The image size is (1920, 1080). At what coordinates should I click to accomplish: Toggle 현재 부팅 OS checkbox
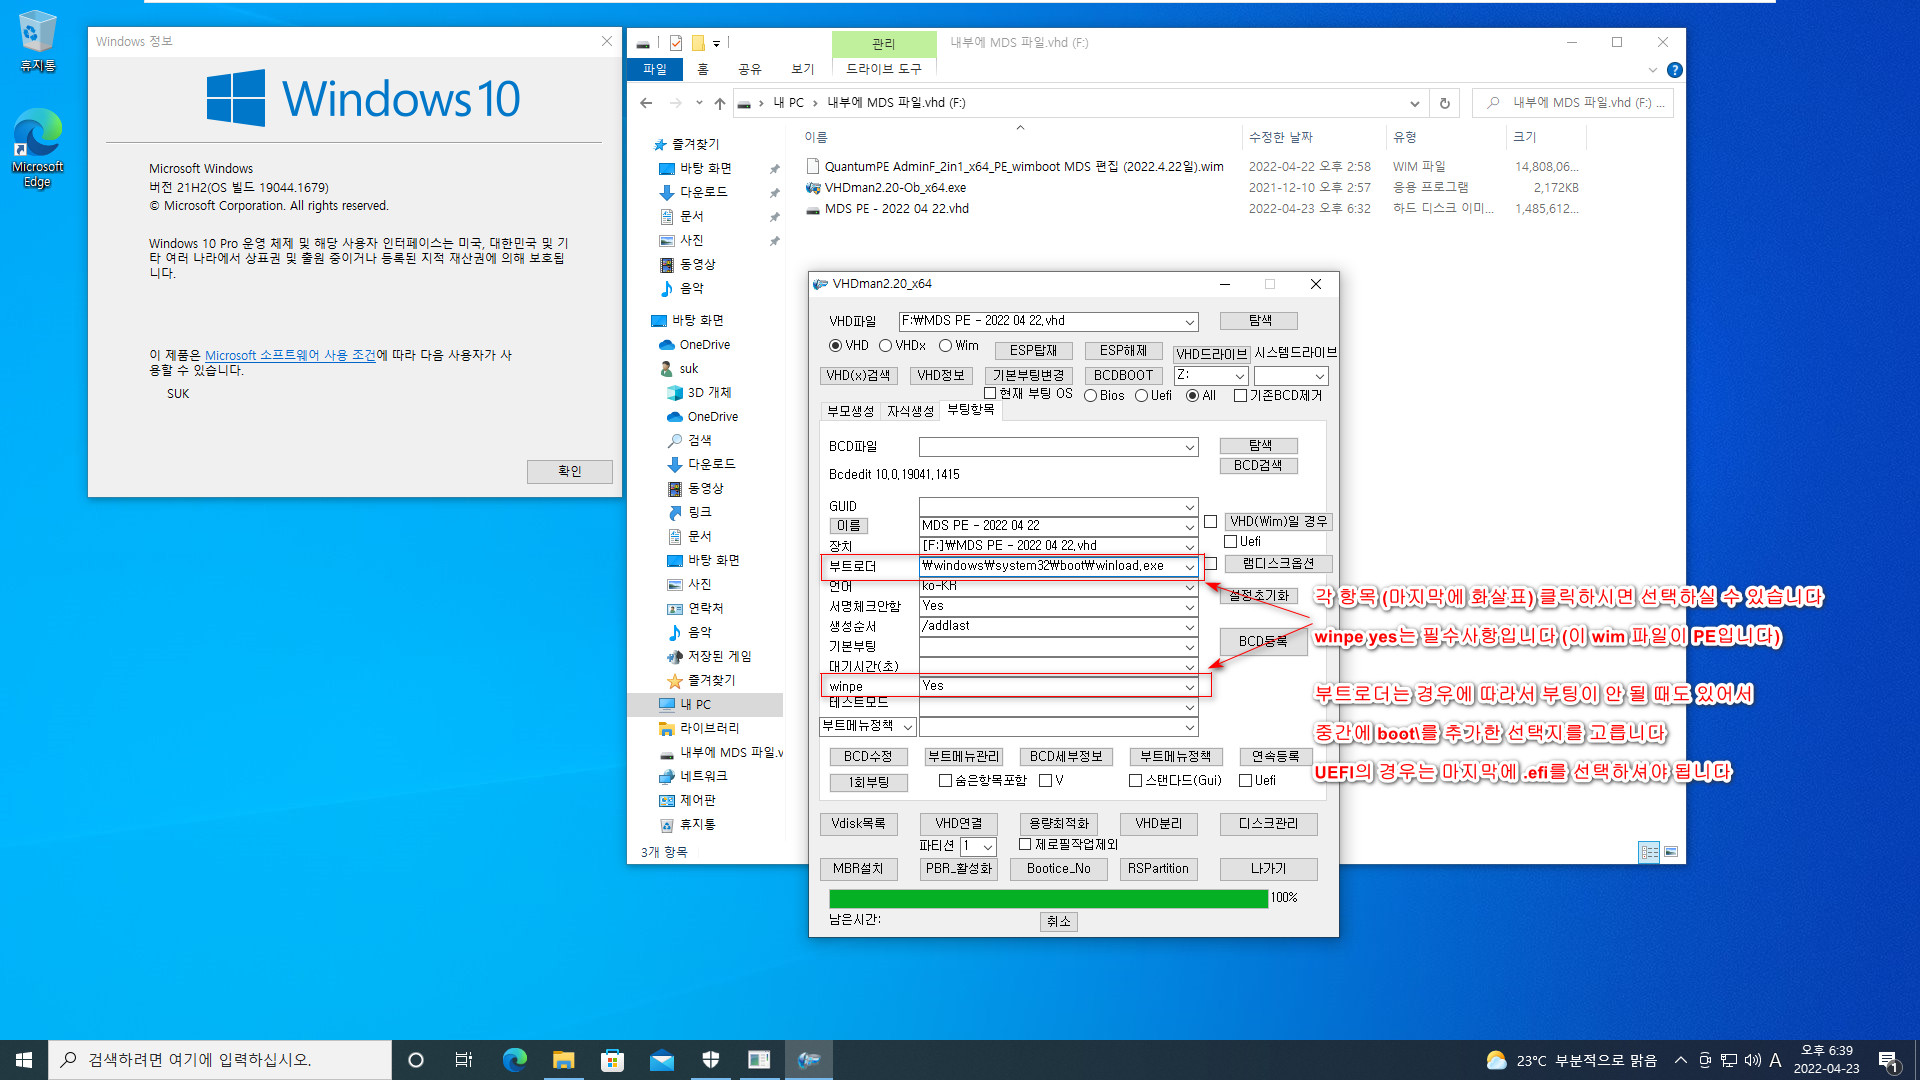990,394
